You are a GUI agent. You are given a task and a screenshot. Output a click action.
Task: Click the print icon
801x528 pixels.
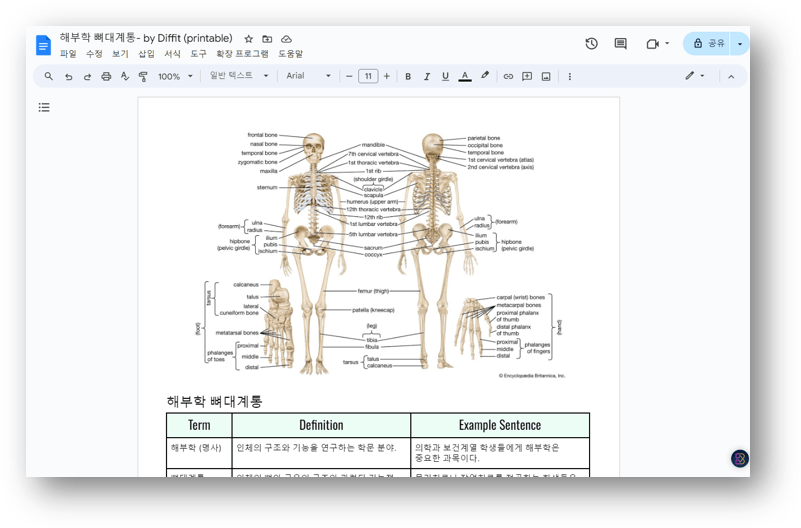pos(106,76)
